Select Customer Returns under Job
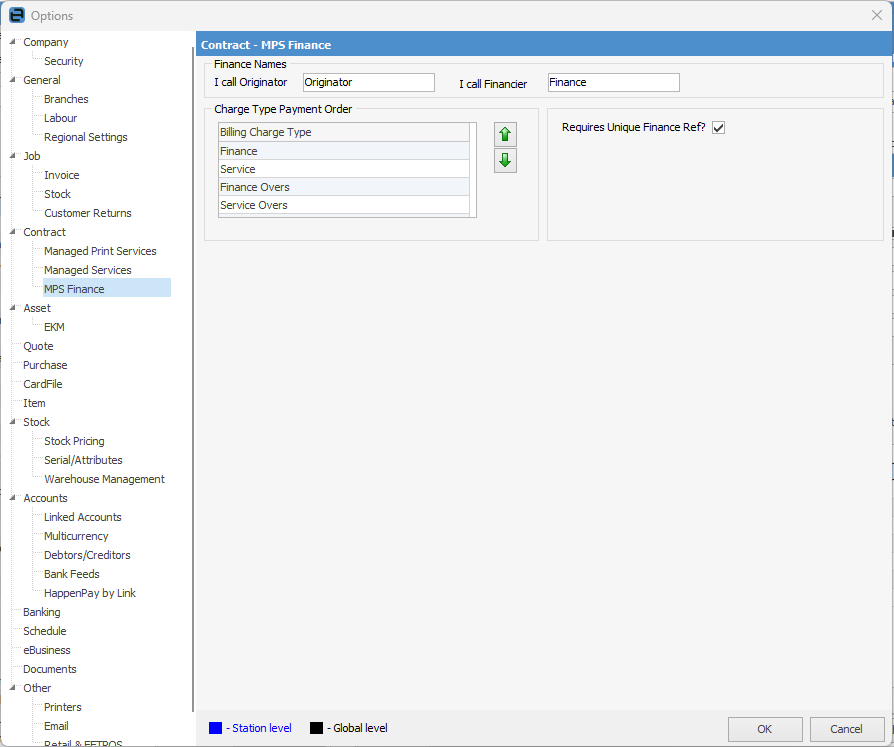The height and width of the screenshot is (747, 894). click(x=88, y=213)
